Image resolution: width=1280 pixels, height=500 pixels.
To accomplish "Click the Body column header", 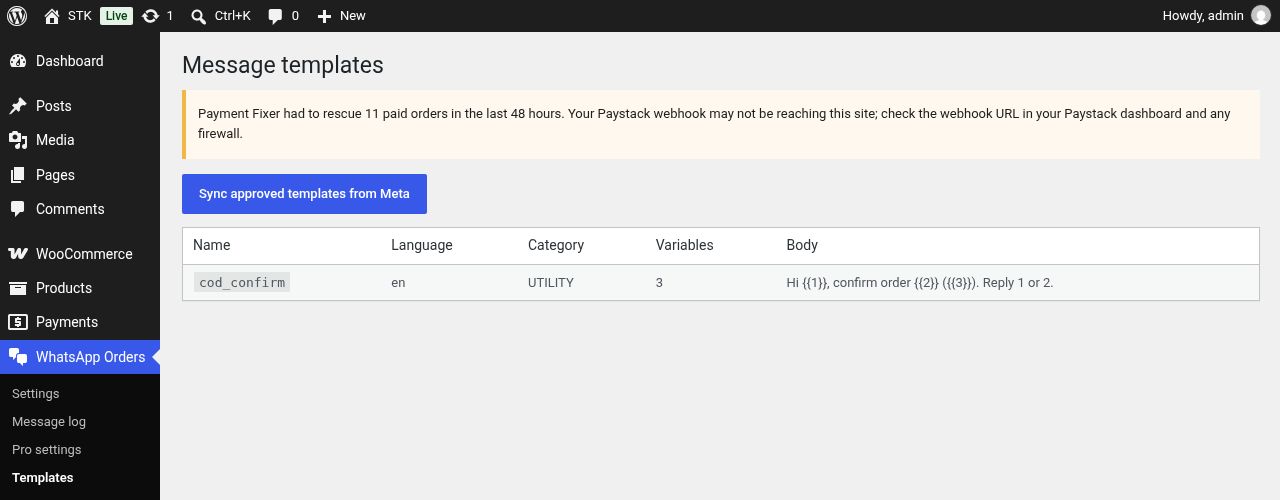I will (x=802, y=245).
